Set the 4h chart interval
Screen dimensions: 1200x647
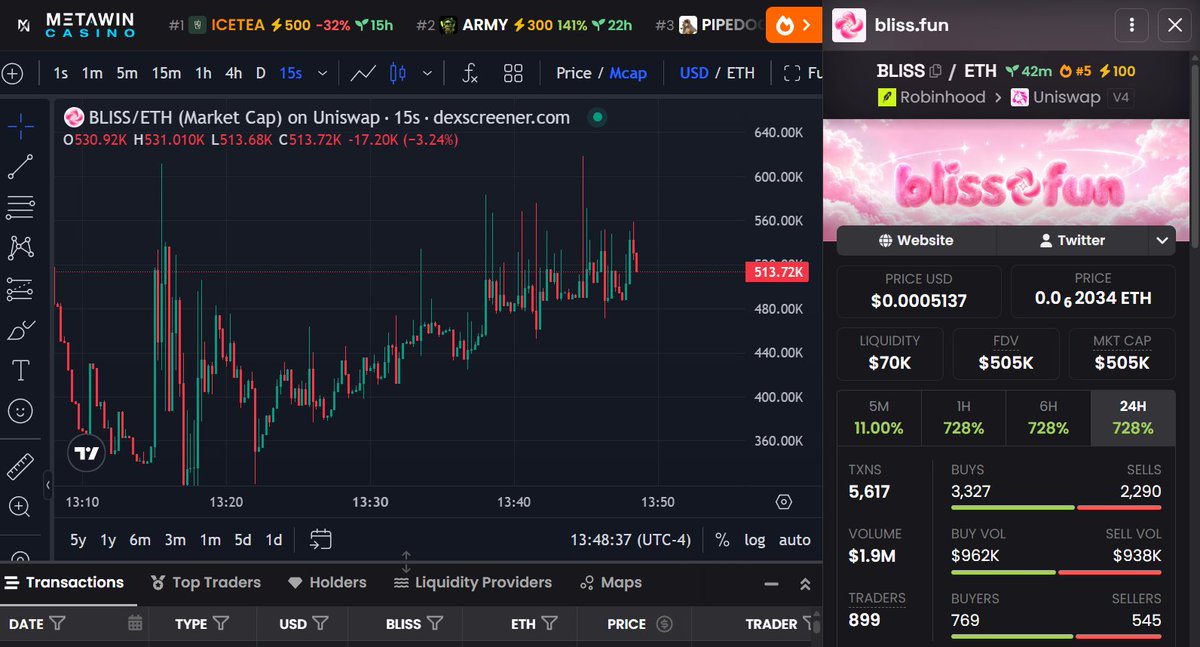pos(233,73)
